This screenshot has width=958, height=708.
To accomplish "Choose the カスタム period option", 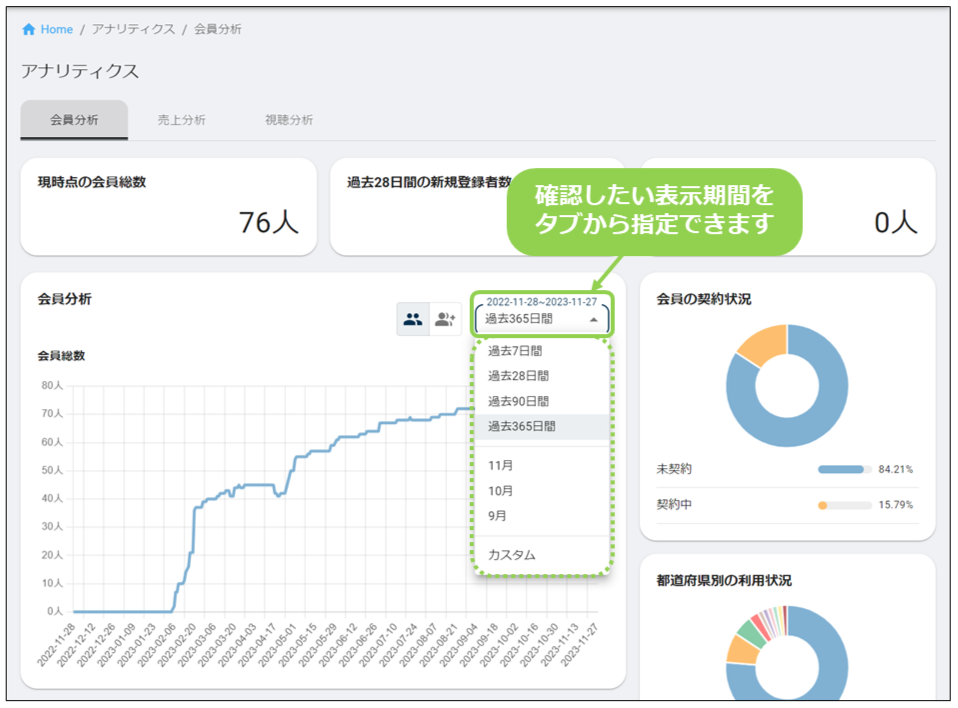I will tap(511, 555).
